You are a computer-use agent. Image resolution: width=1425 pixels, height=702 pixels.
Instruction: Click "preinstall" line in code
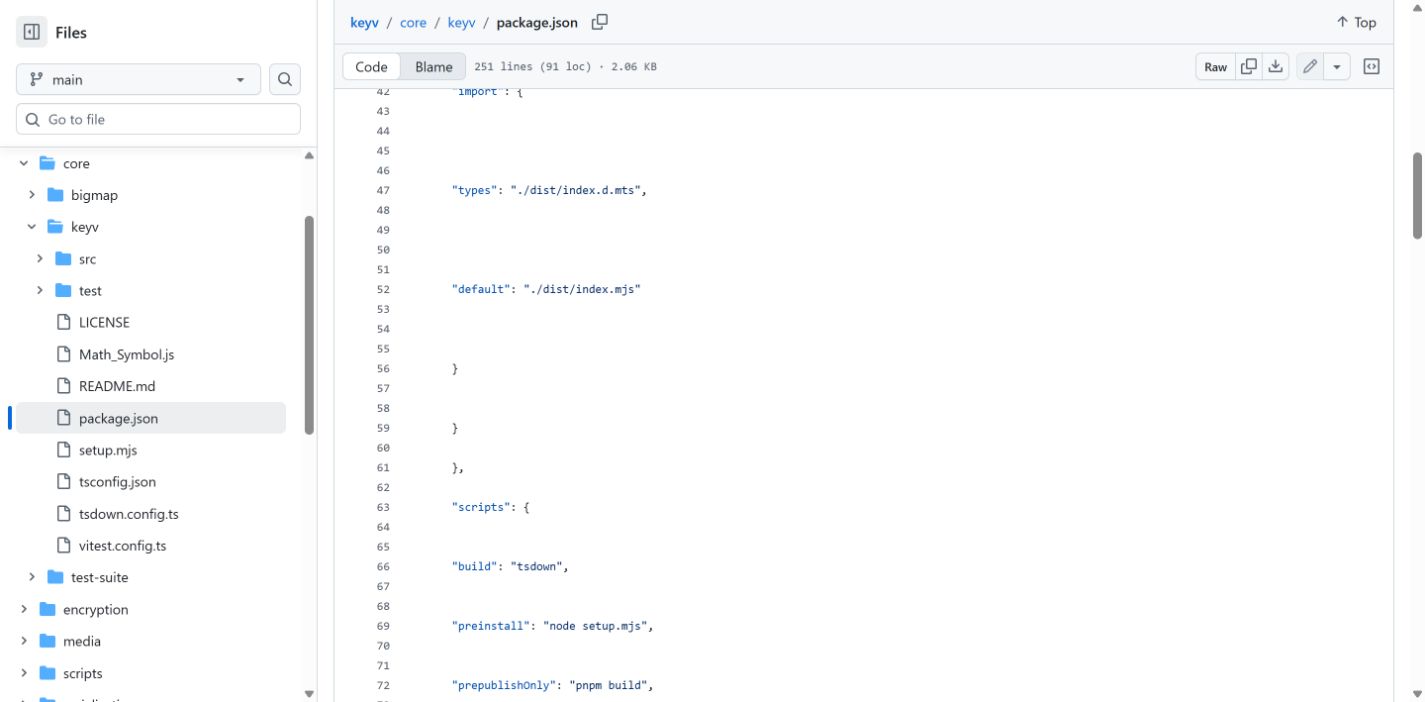click(552, 626)
